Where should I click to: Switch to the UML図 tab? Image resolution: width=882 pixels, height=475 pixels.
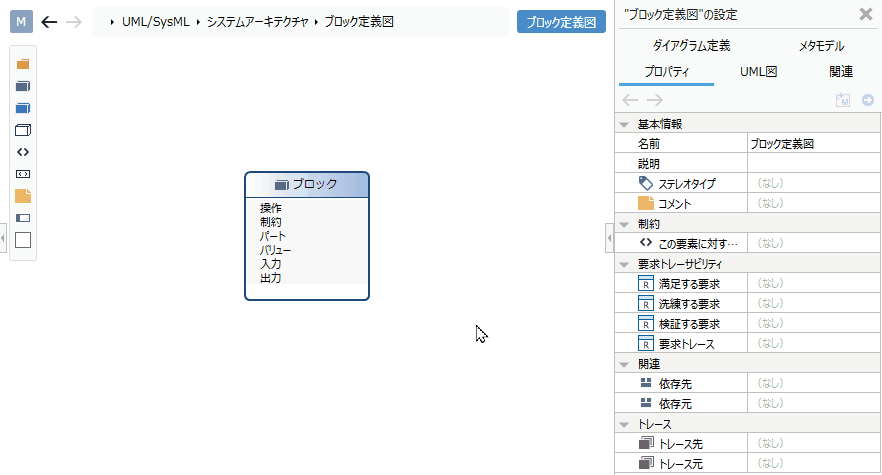point(758,72)
